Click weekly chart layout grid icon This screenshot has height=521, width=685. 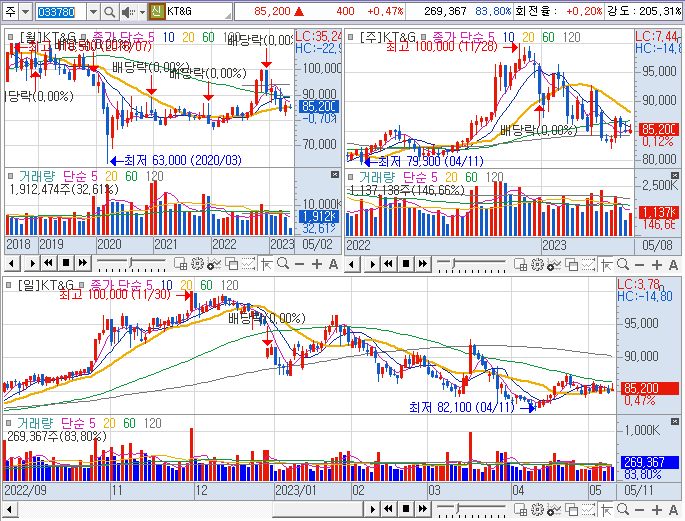pos(520,264)
